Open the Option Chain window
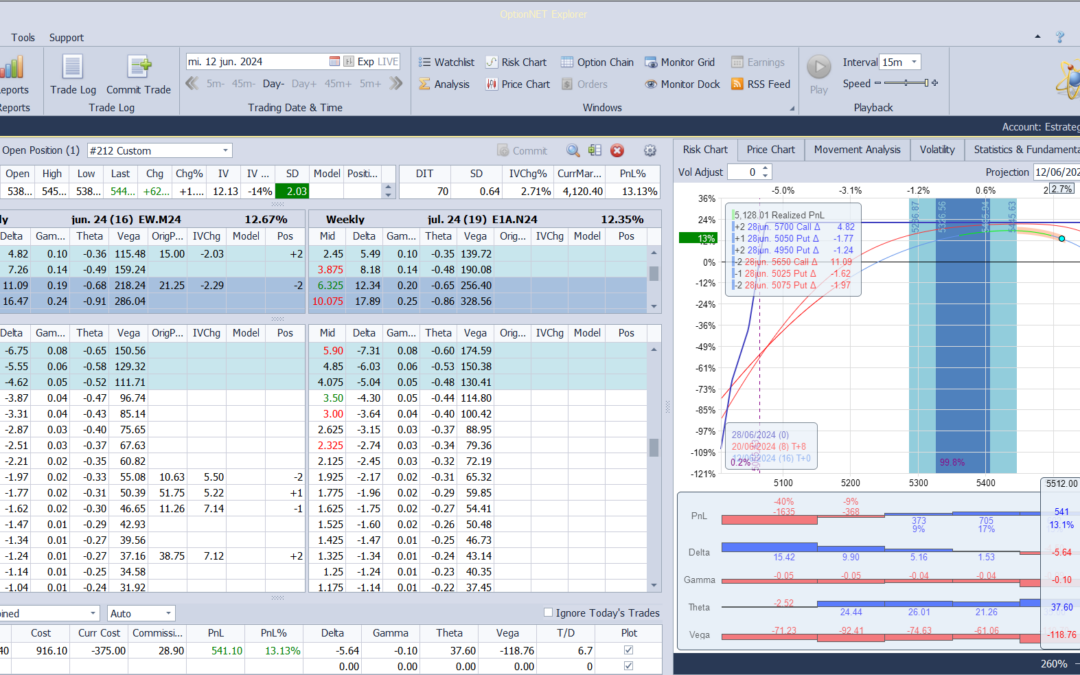This screenshot has height=675, width=1080. (x=596, y=62)
